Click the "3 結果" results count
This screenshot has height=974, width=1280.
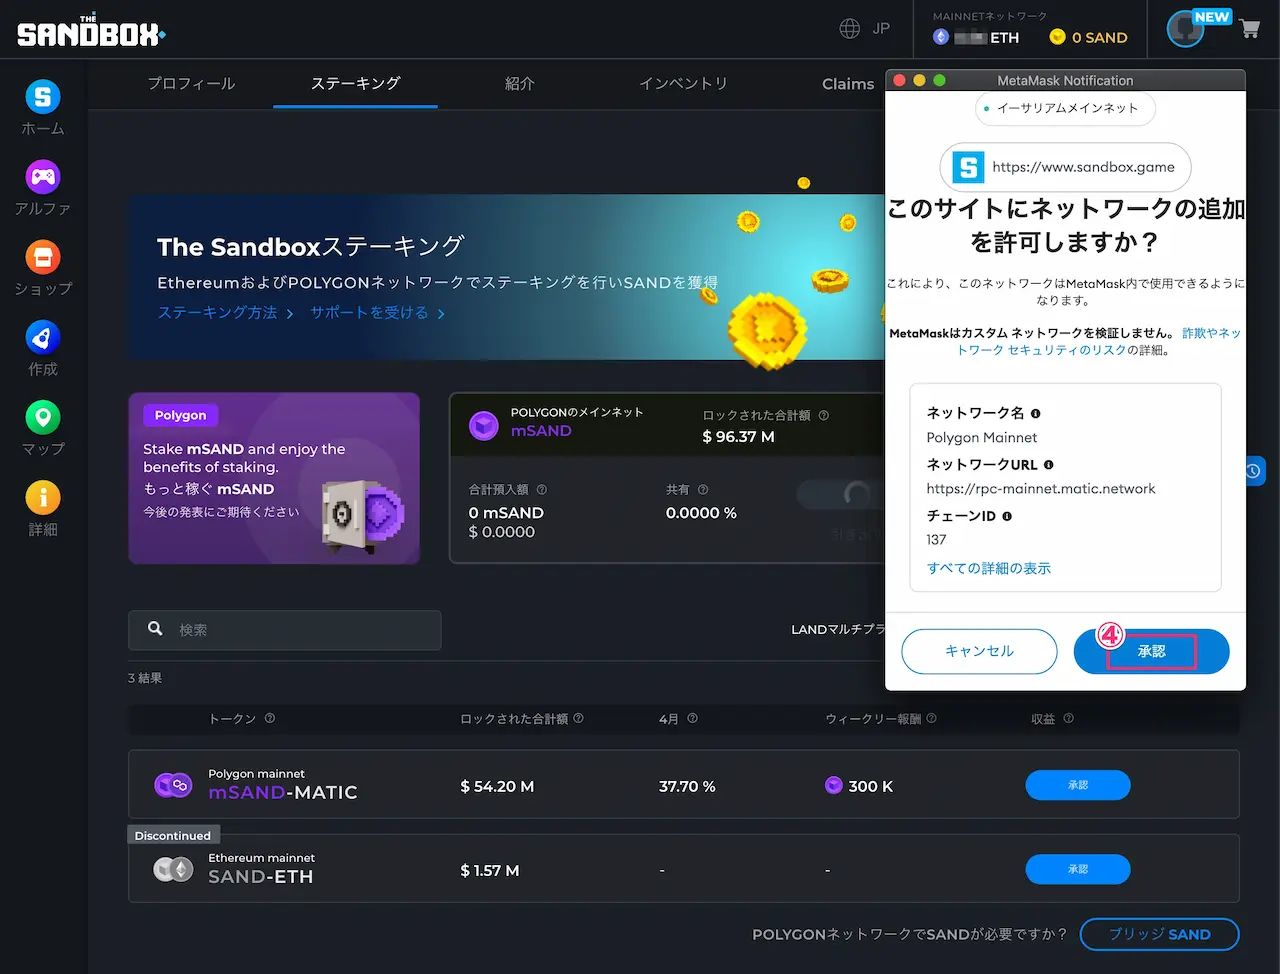(x=145, y=678)
